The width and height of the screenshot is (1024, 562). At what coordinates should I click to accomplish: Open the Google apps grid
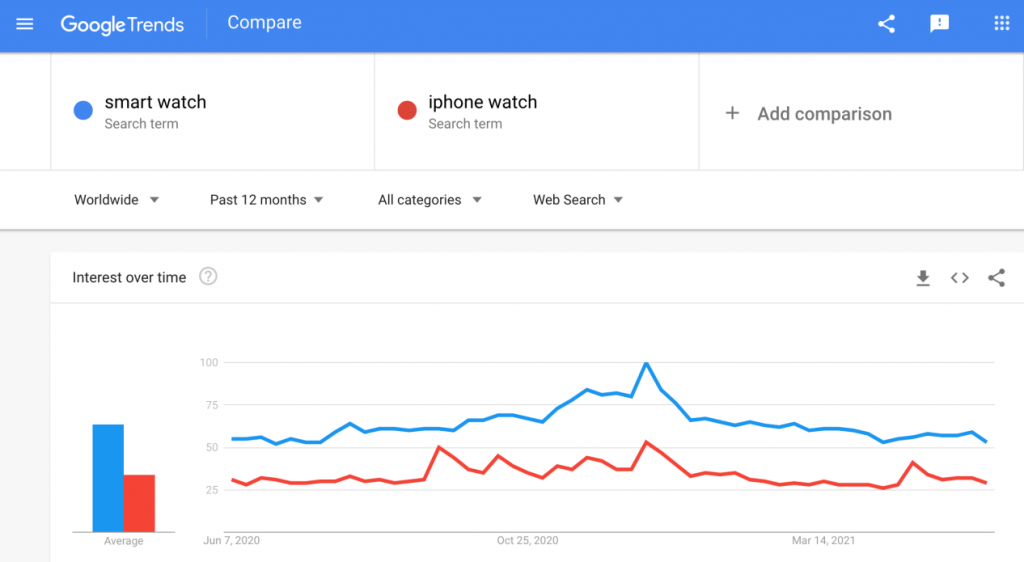point(1002,23)
